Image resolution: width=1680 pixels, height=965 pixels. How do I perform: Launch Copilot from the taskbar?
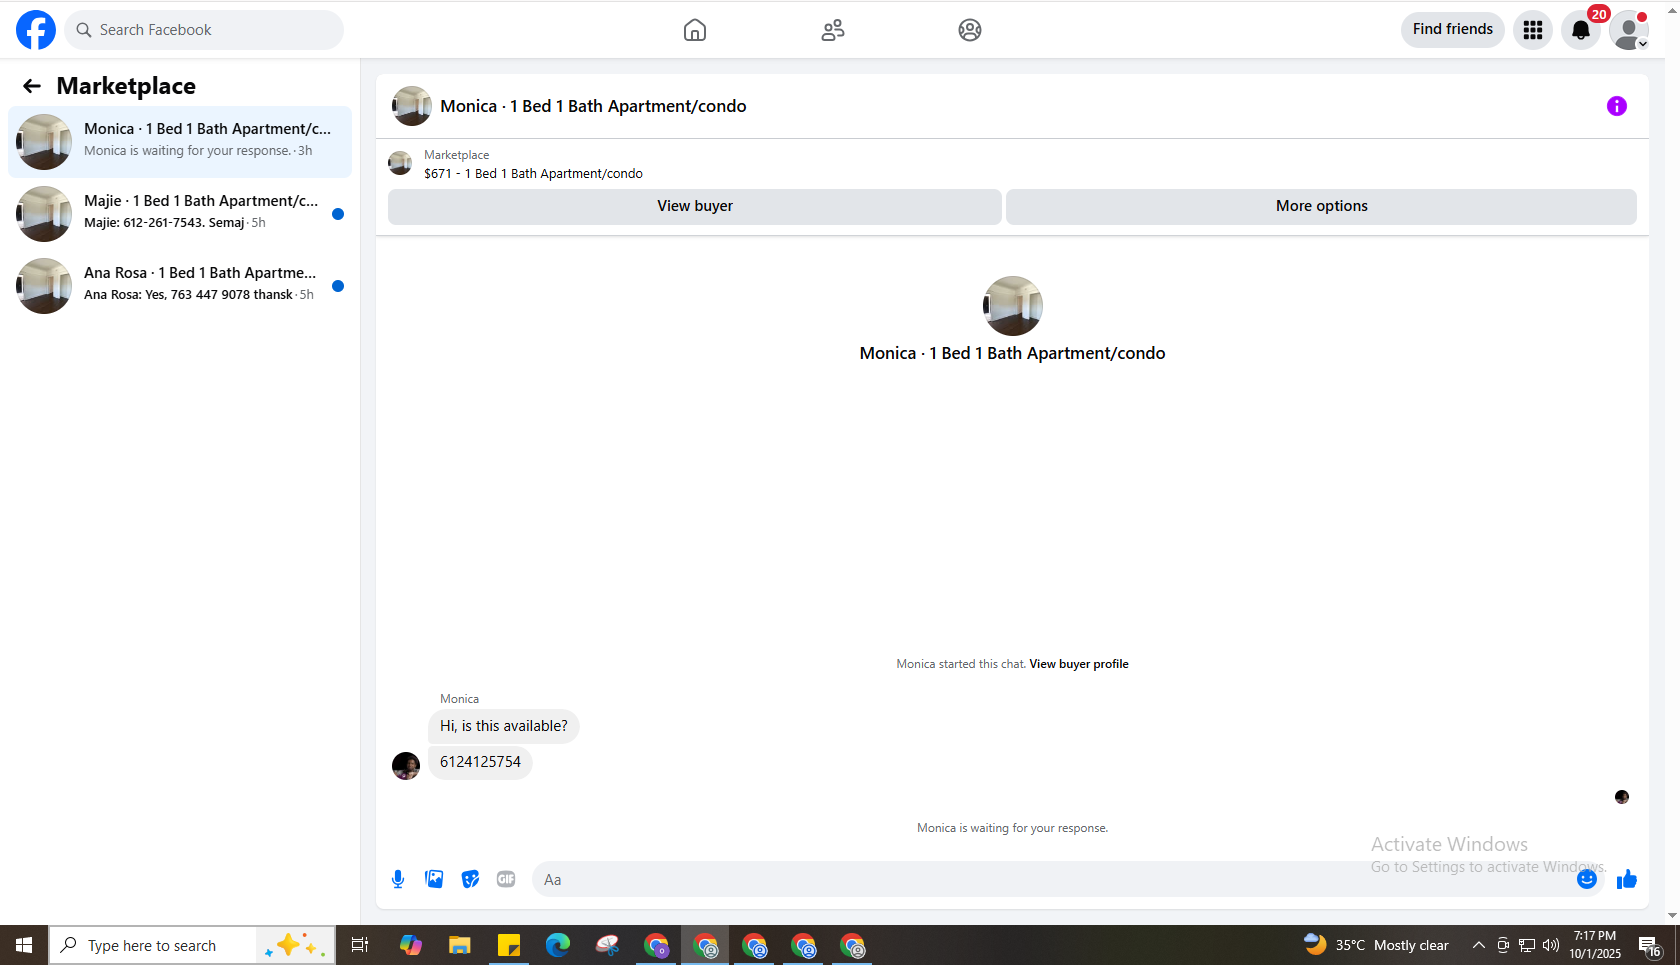[411, 945]
